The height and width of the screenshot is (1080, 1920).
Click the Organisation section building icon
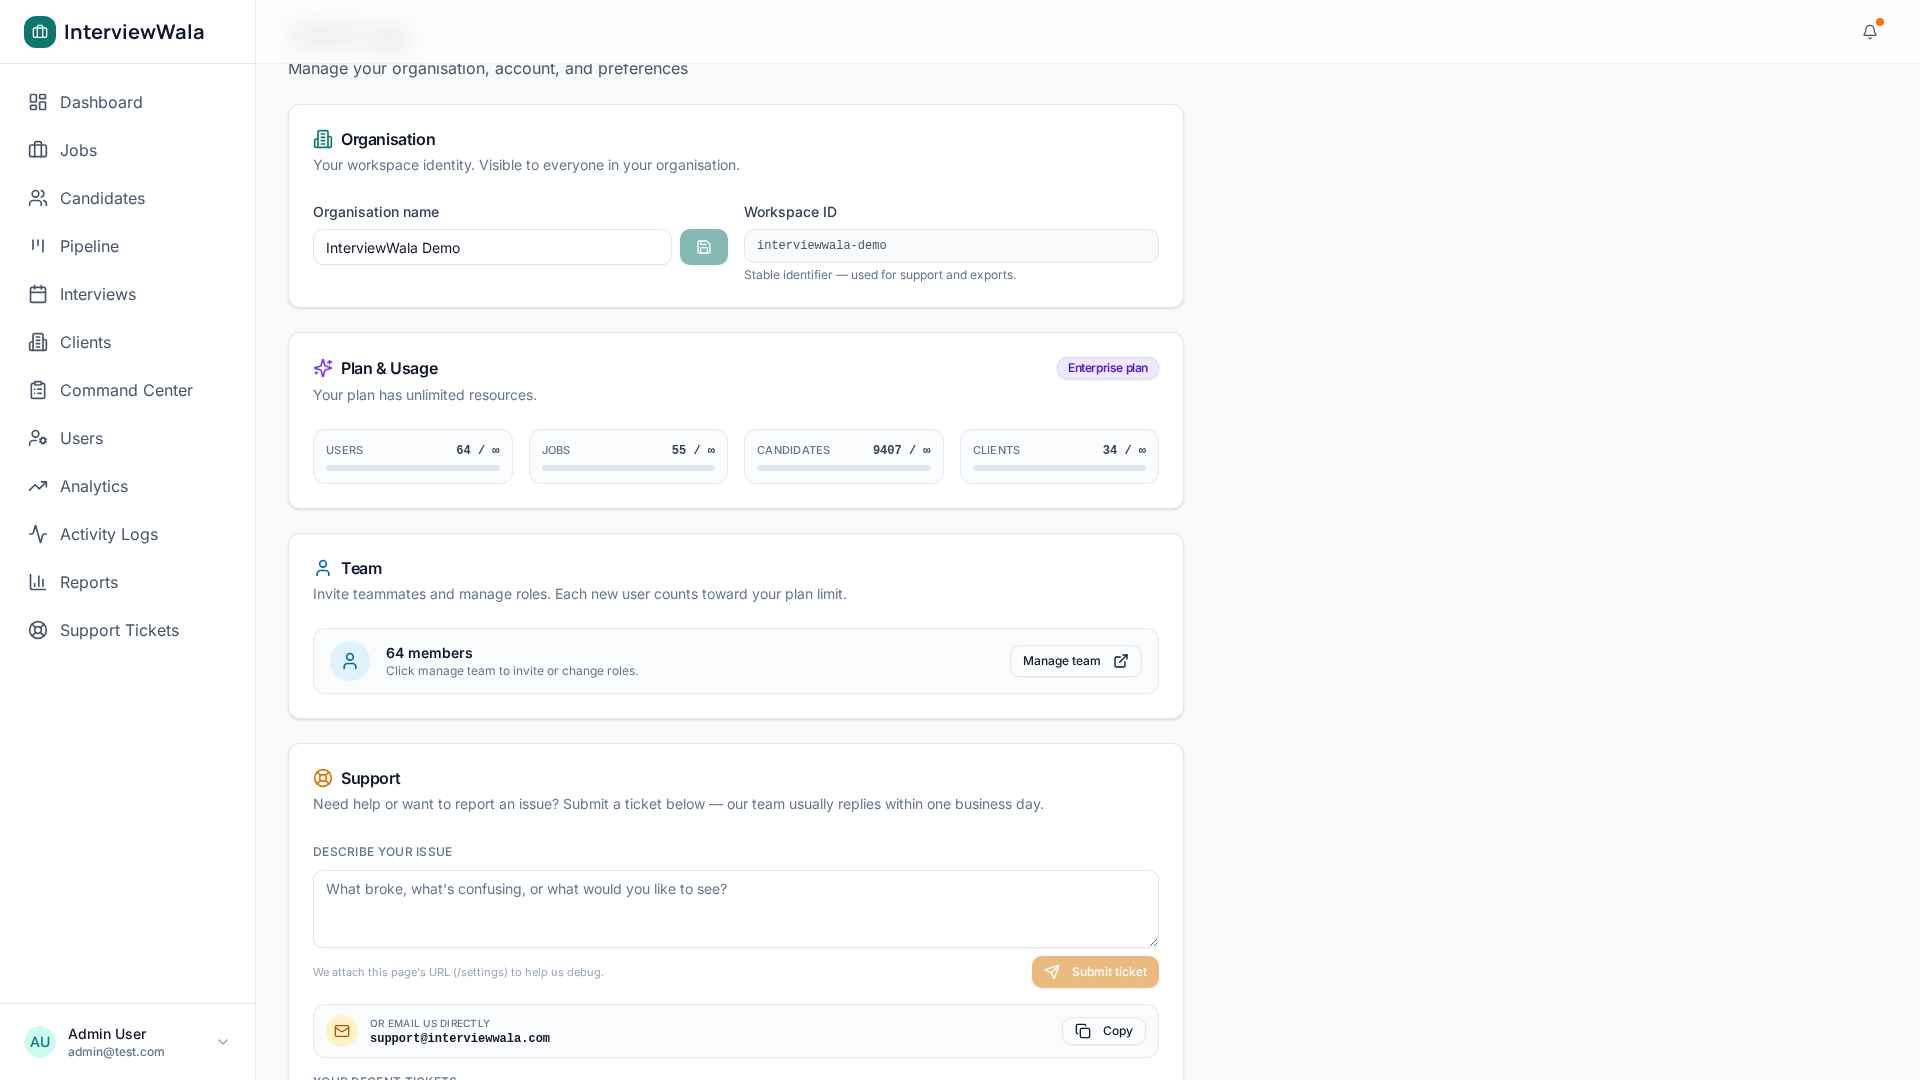323,139
